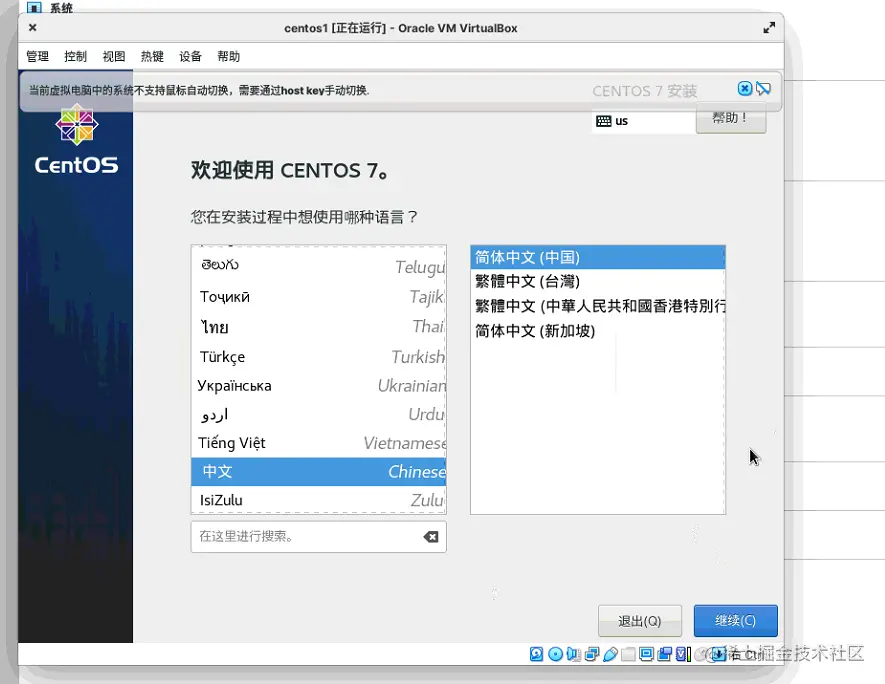Select Türkçe Turkish in the language list
The image size is (885, 684).
click(x=319, y=357)
